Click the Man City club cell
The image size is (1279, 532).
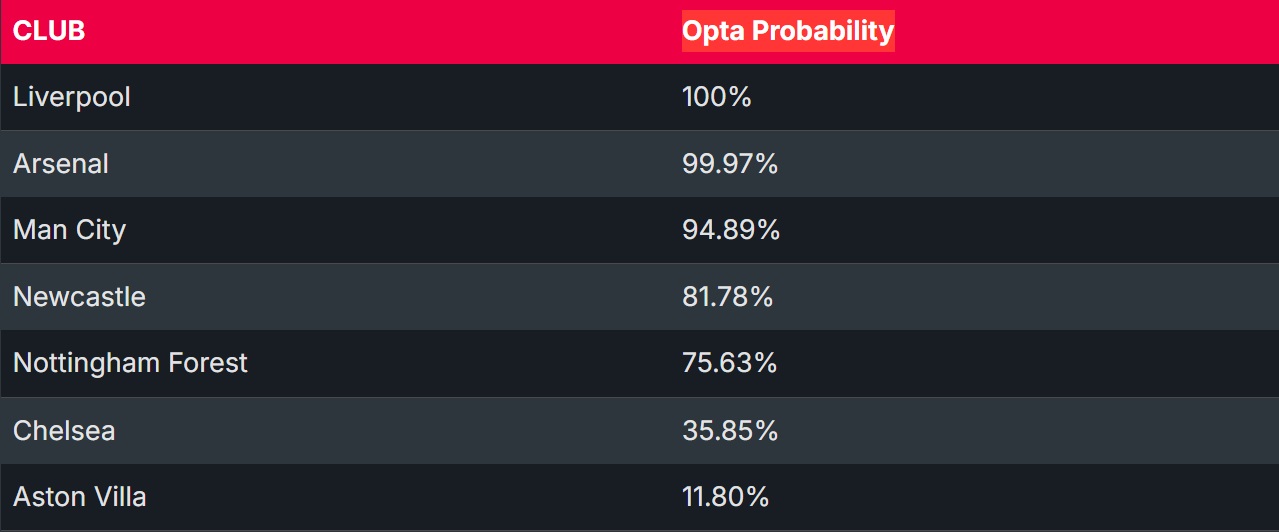tap(70, 230)
